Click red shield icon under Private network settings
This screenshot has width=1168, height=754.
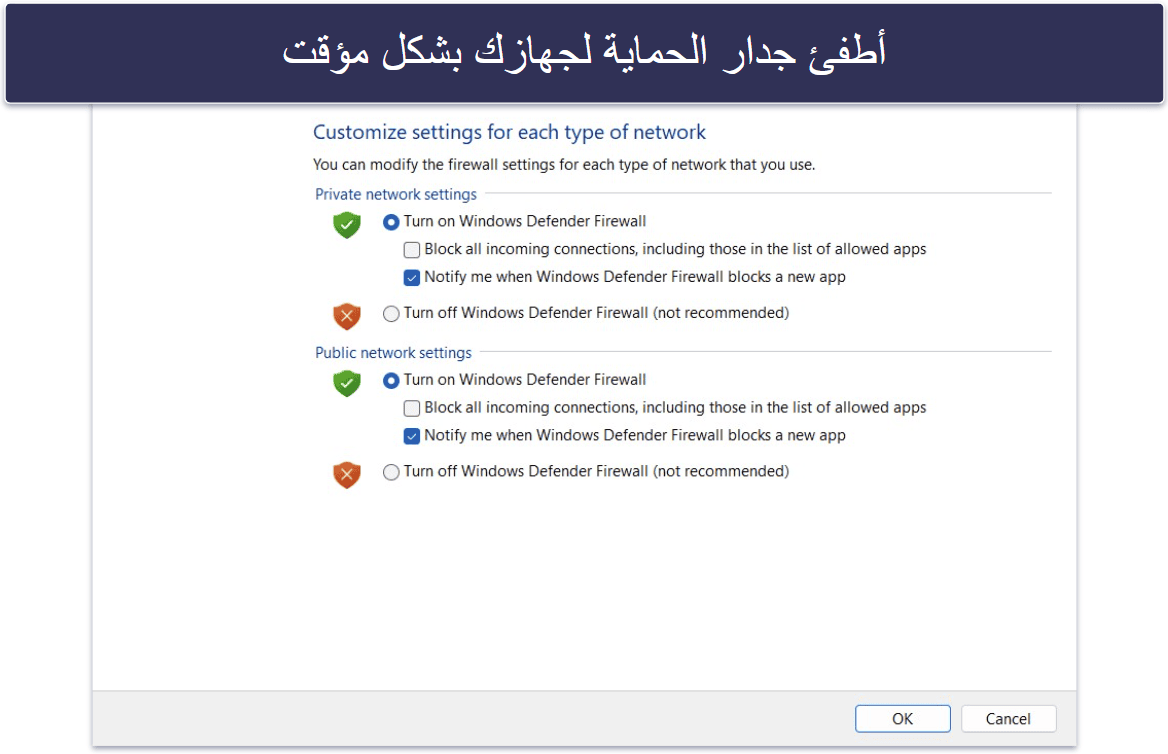tap(346, 316)
